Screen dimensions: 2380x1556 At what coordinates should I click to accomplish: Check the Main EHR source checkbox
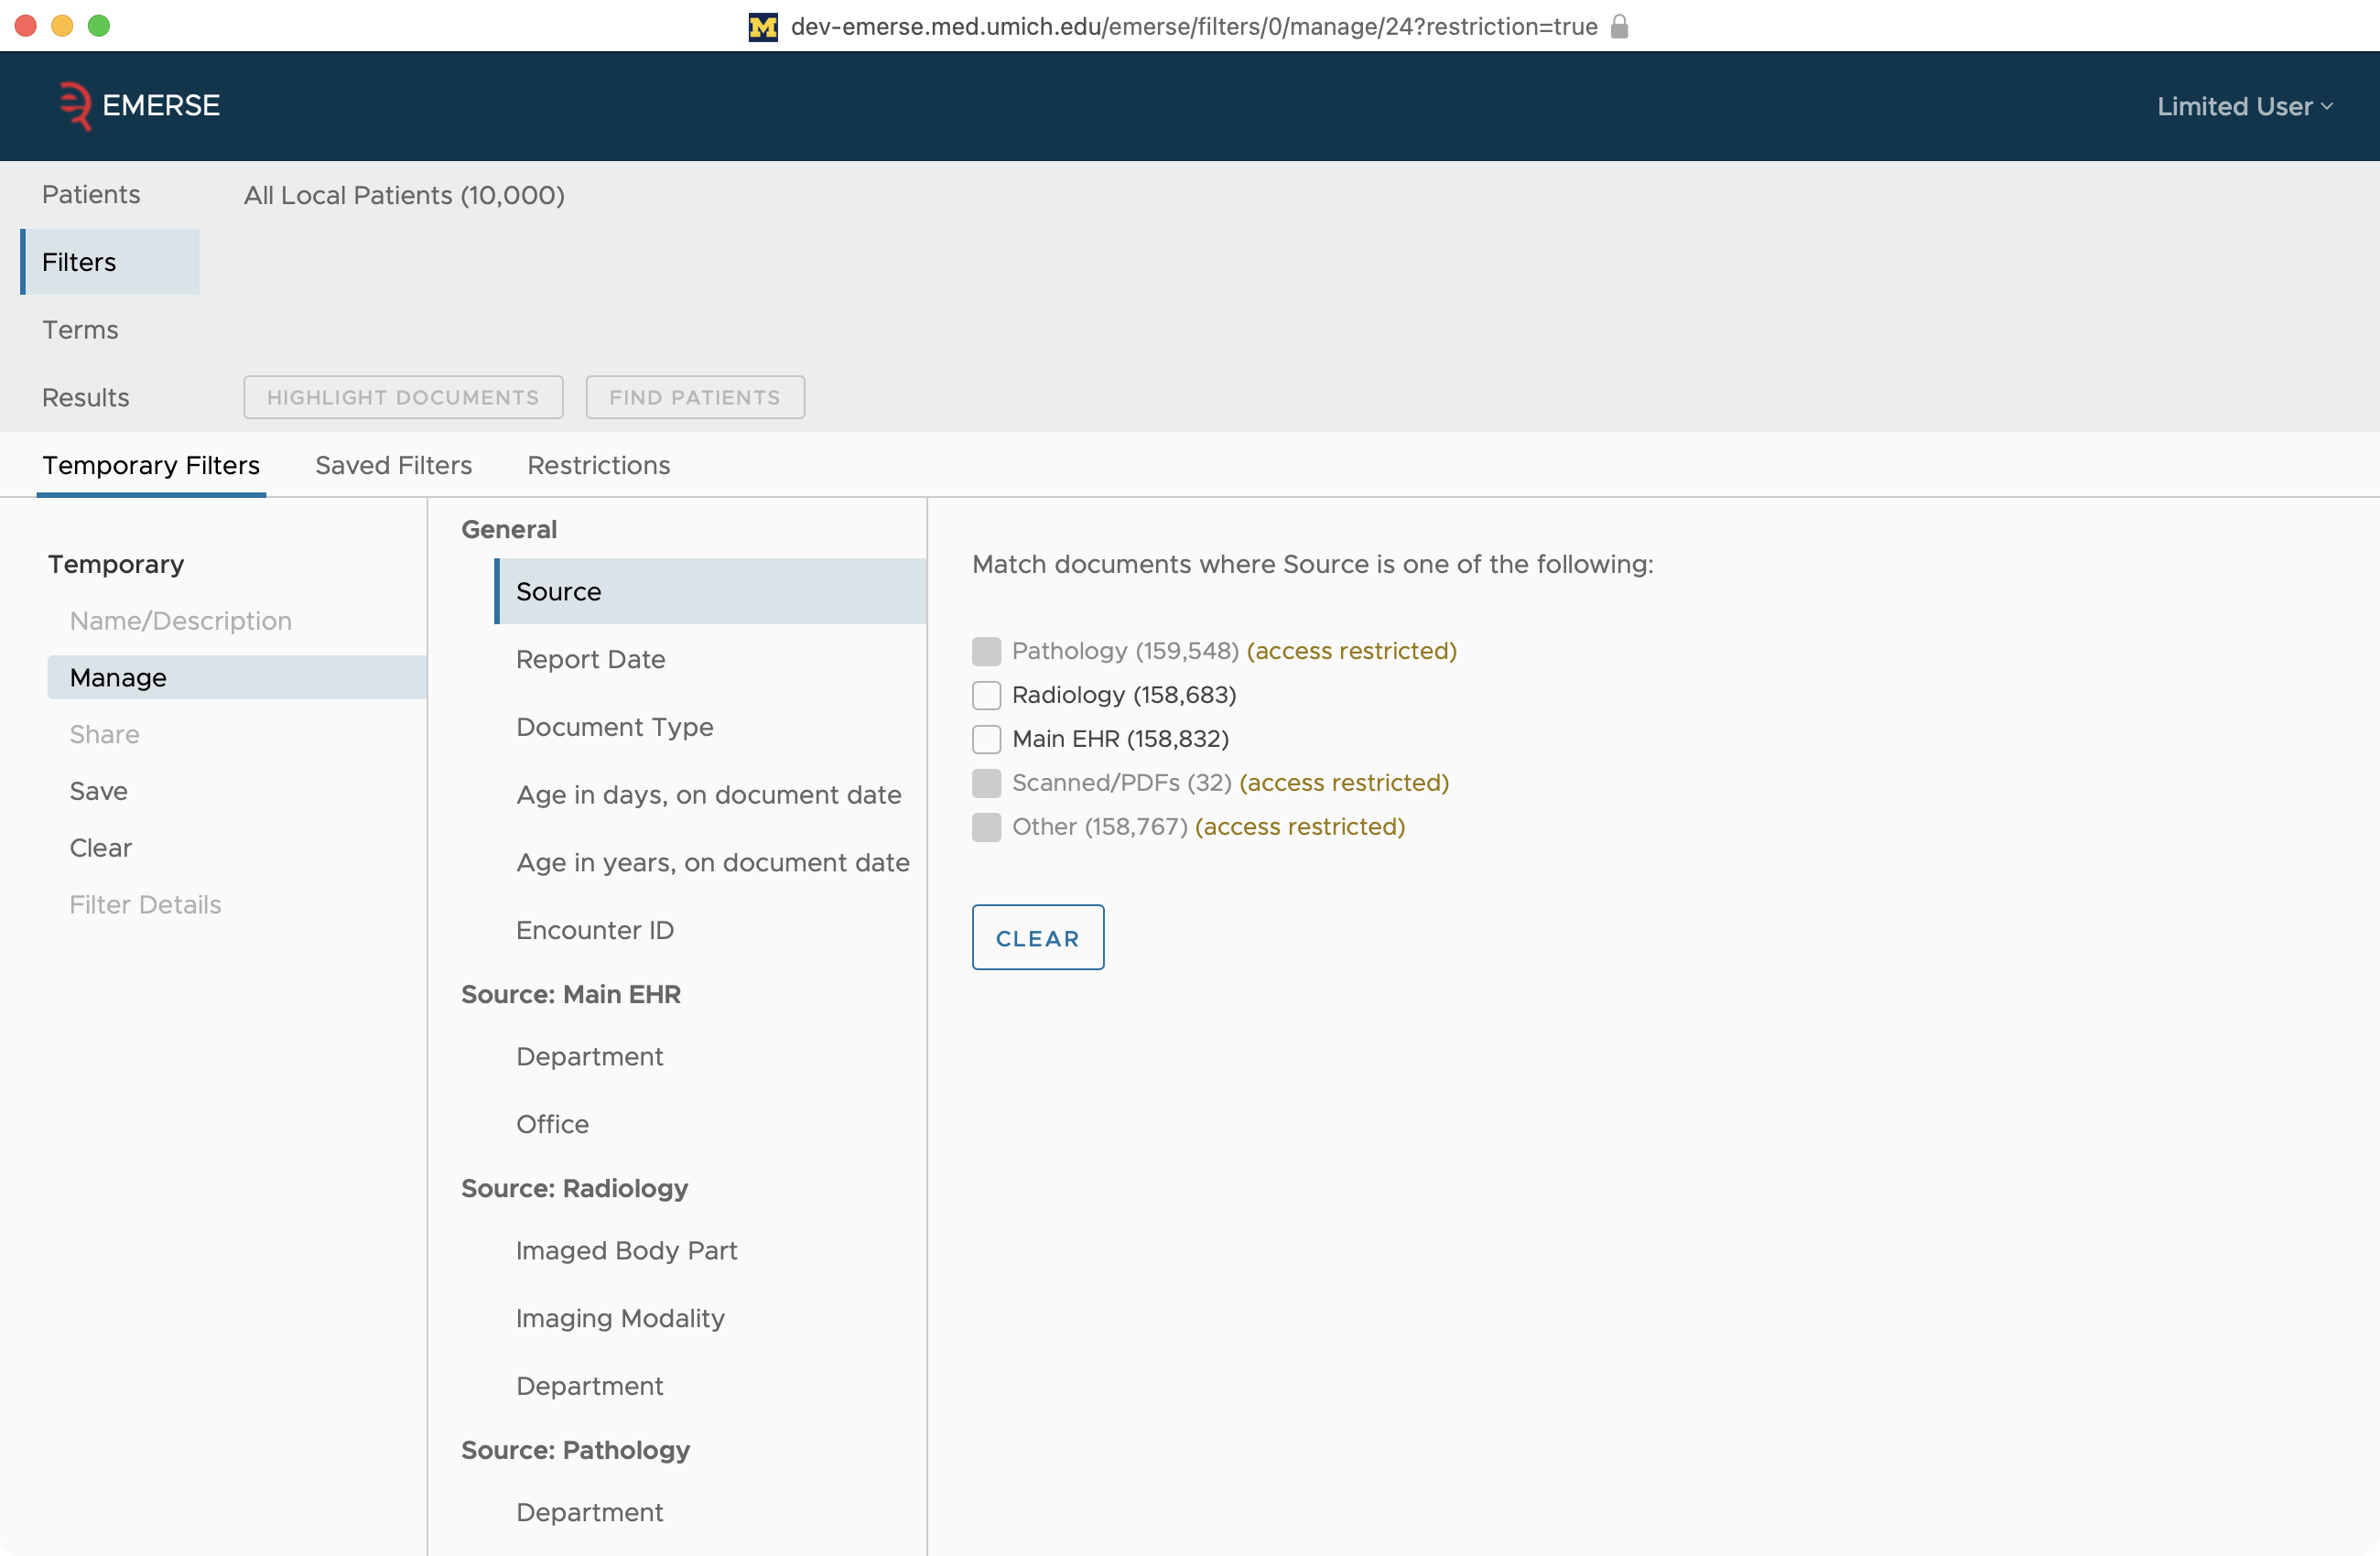coord(986,739)
